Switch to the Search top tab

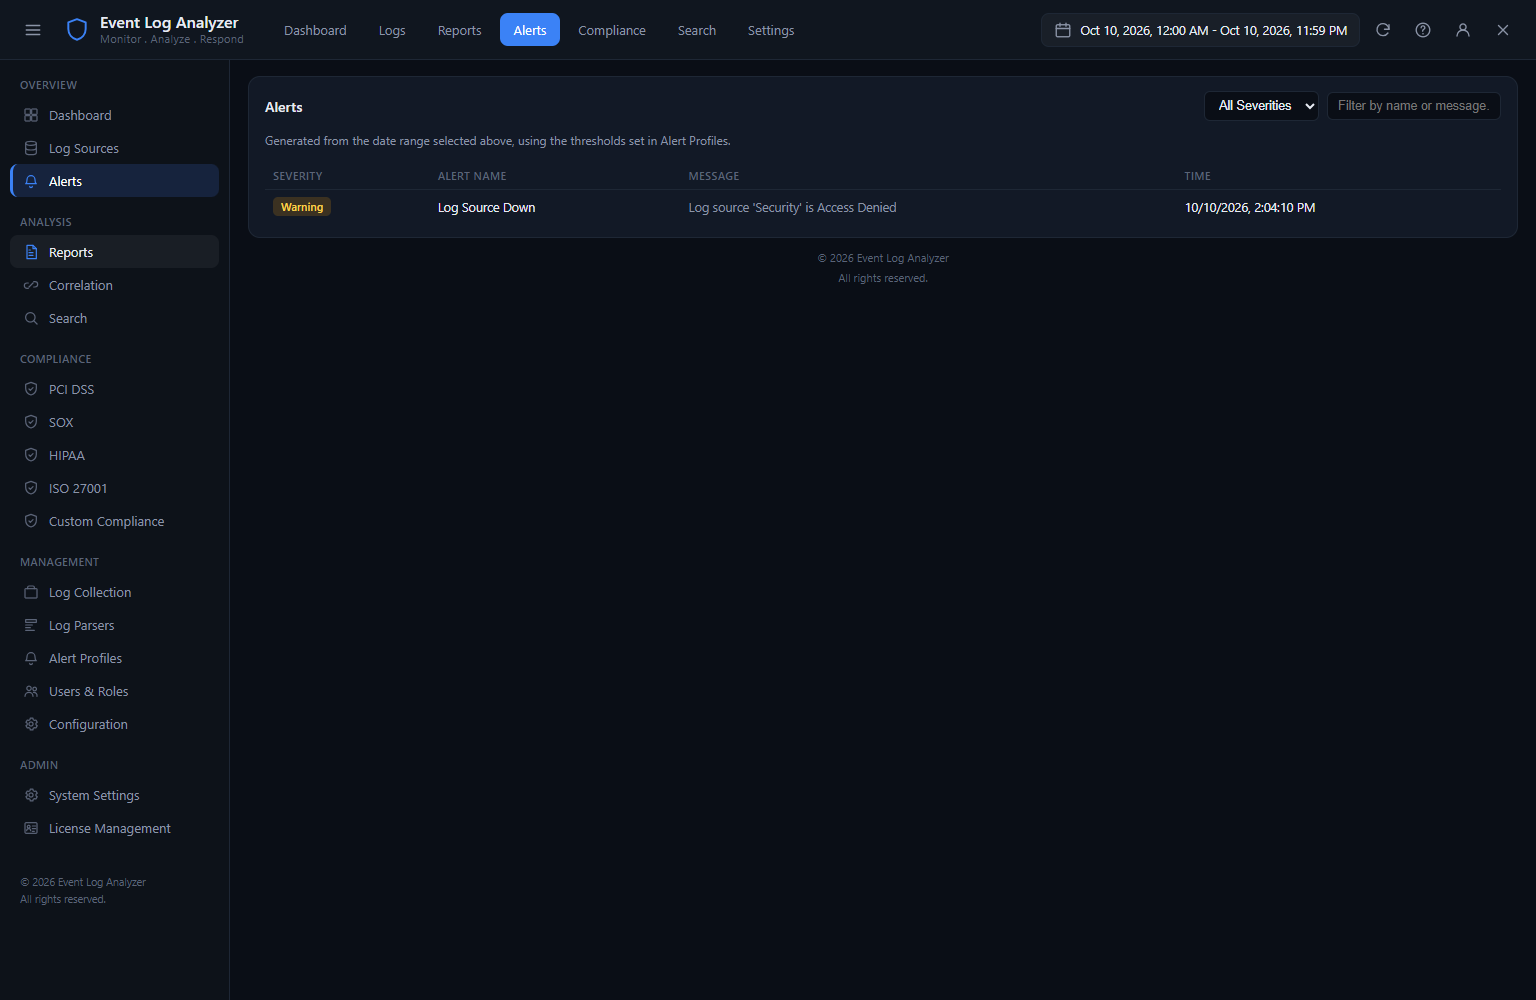697,30
